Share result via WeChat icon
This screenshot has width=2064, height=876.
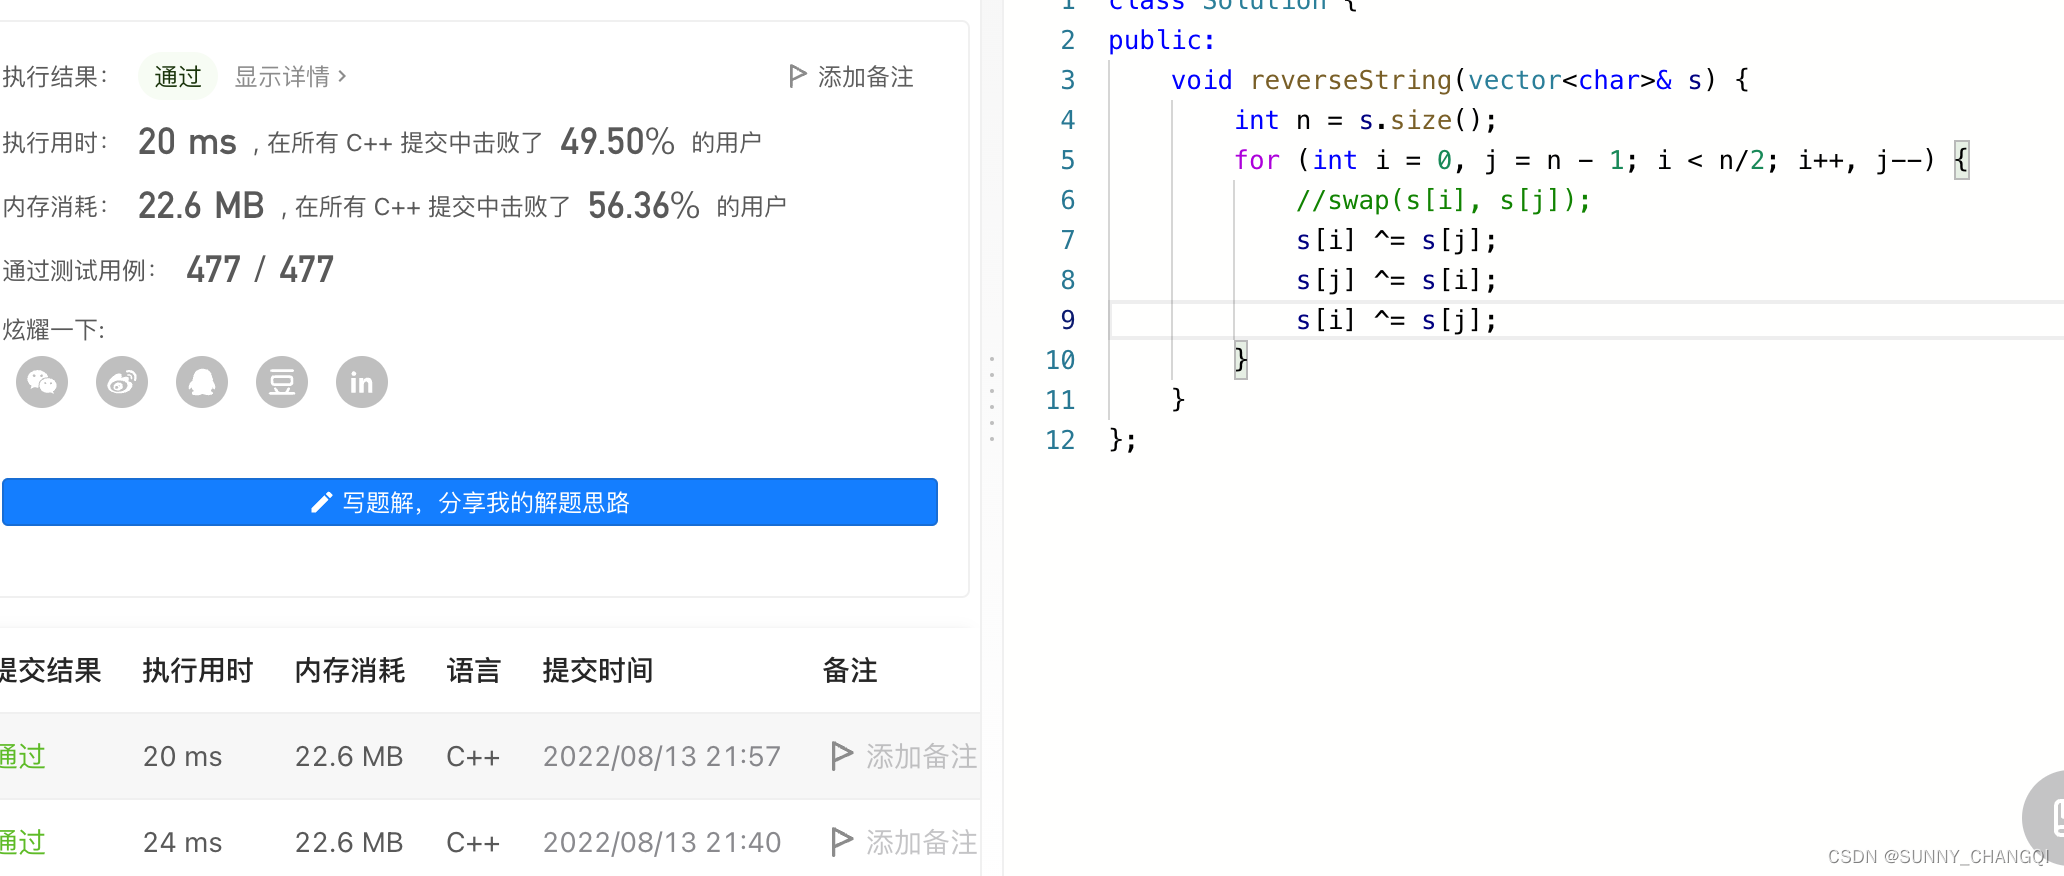pyautogui.click(x=42, y=382)
